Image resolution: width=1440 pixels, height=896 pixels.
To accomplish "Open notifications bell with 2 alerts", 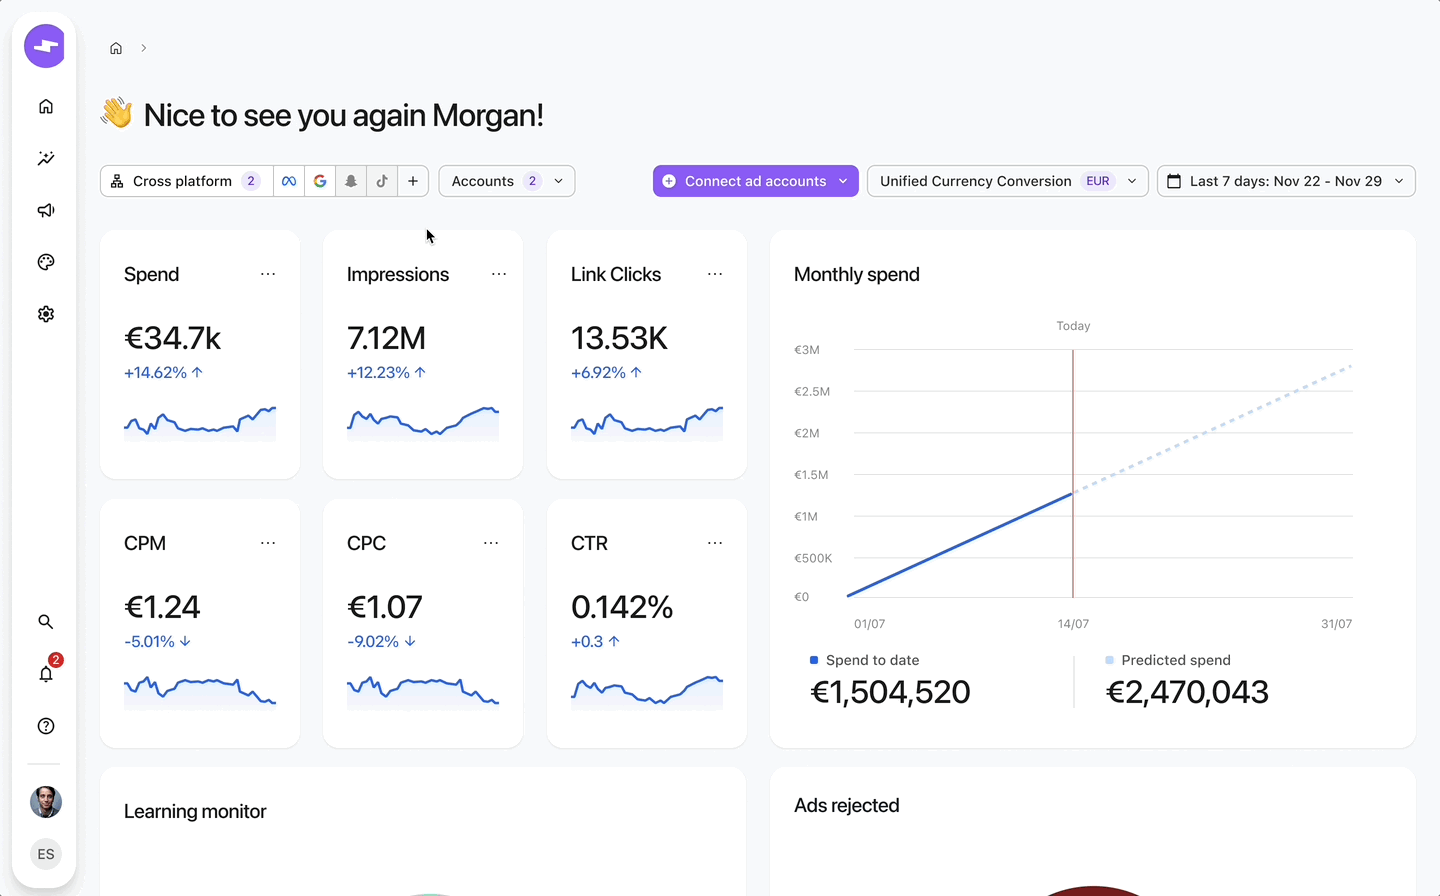I will (x=46, y=673).
